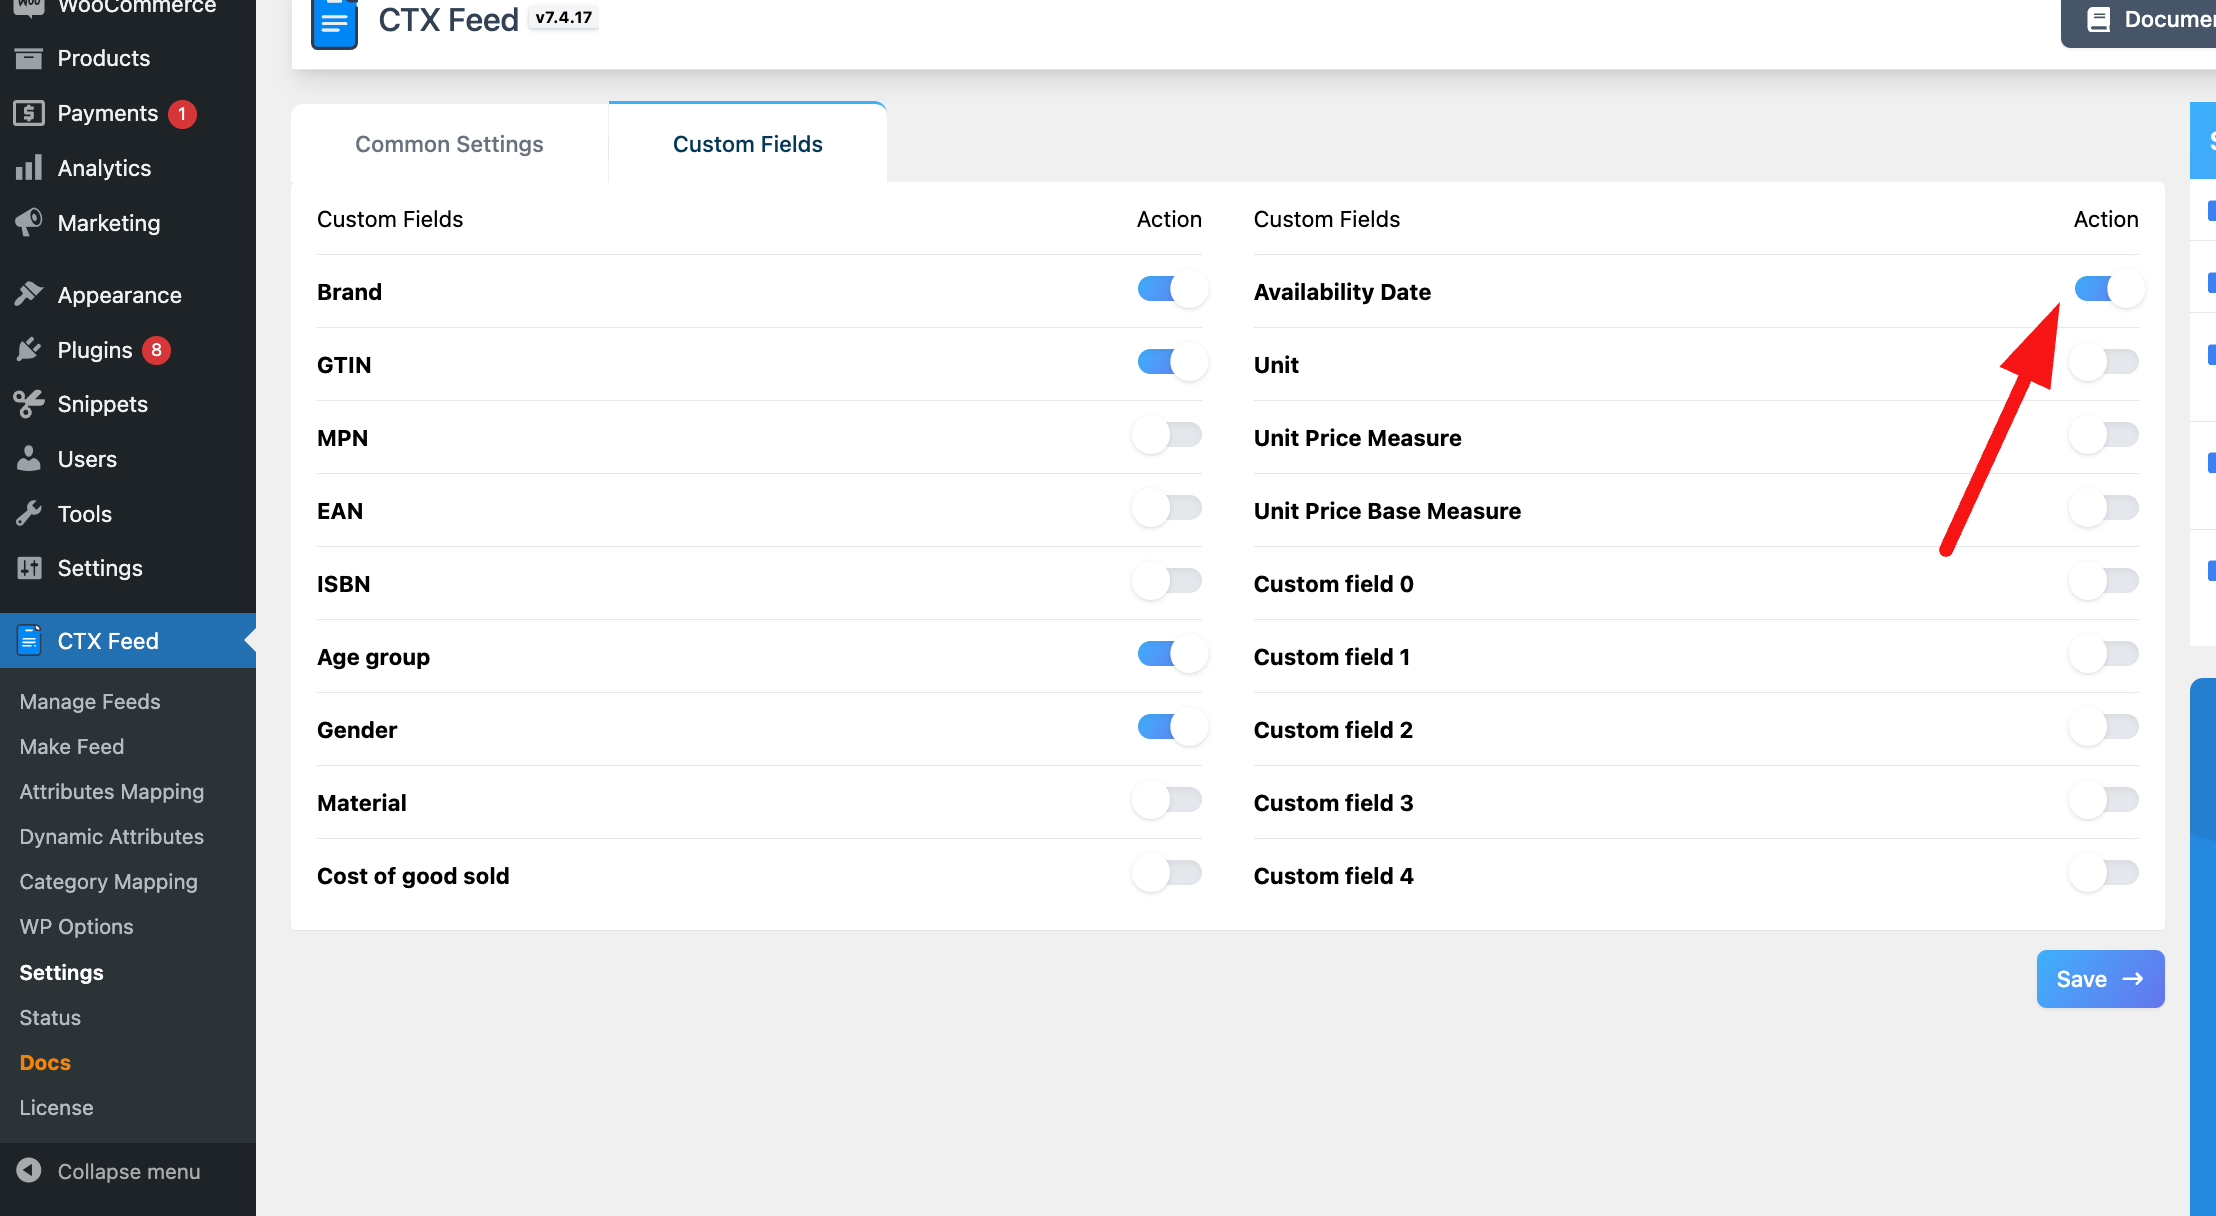Enable the MPN custom field switch
The width and height of the screenshot is (2216, 1216).
pos(1168,436)
